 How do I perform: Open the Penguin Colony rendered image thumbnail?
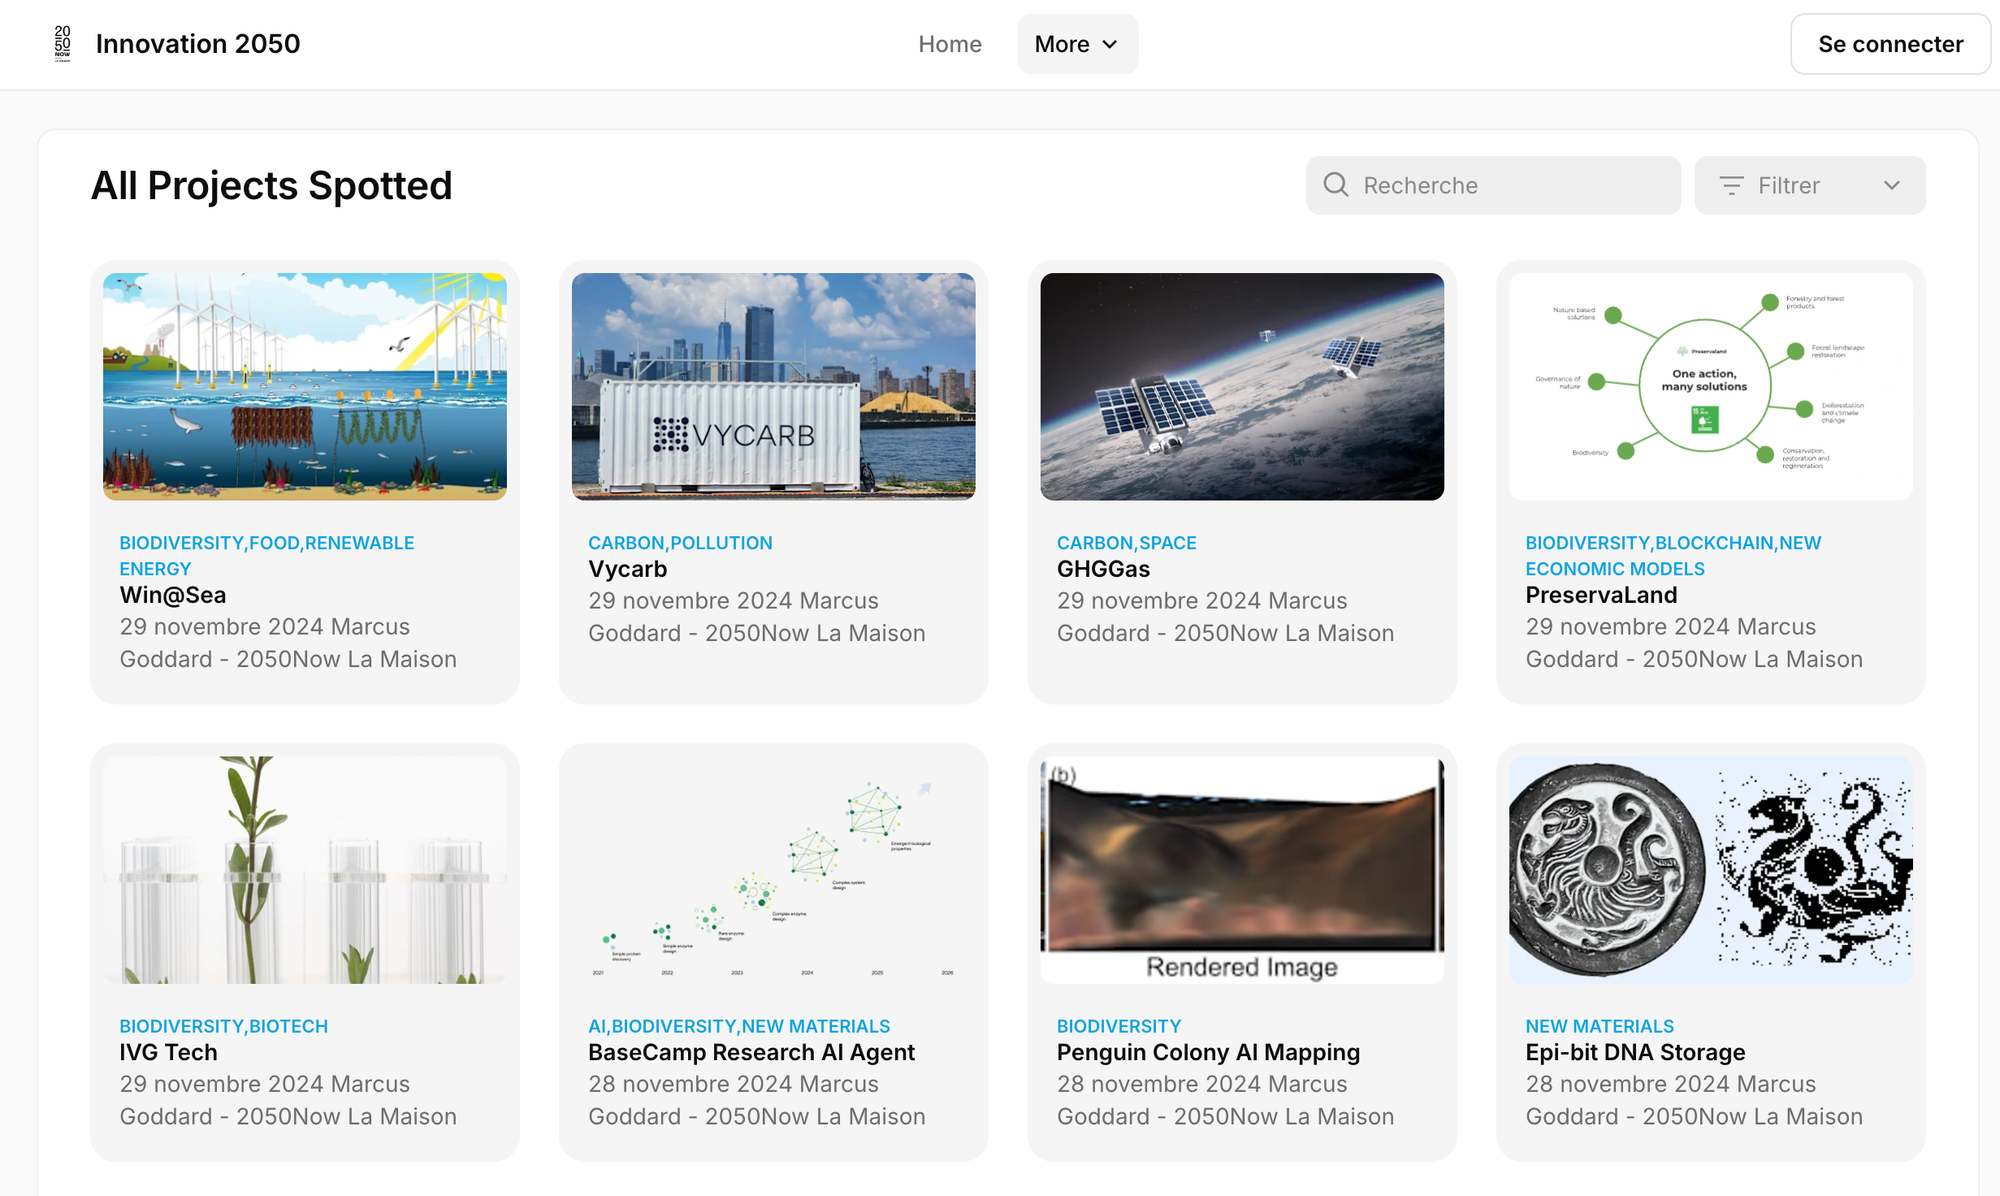(x=1242, y=869)
